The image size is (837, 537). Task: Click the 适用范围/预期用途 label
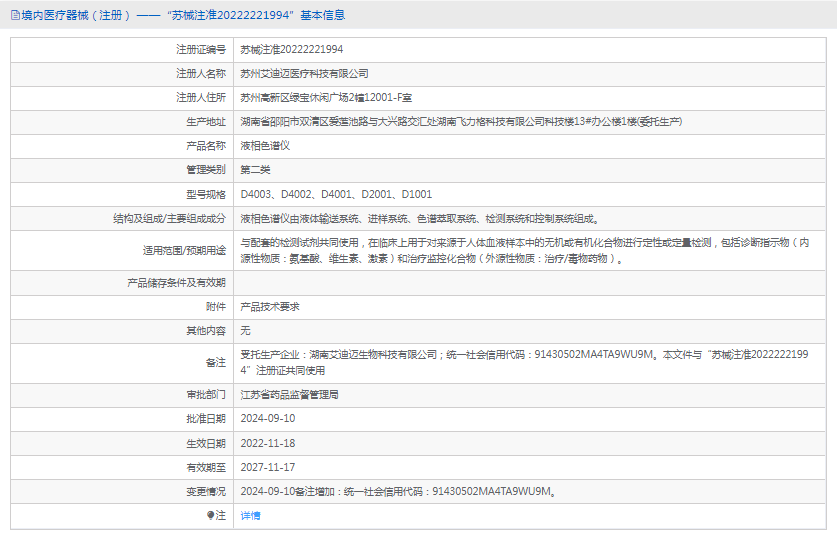(x=185, y=250)
